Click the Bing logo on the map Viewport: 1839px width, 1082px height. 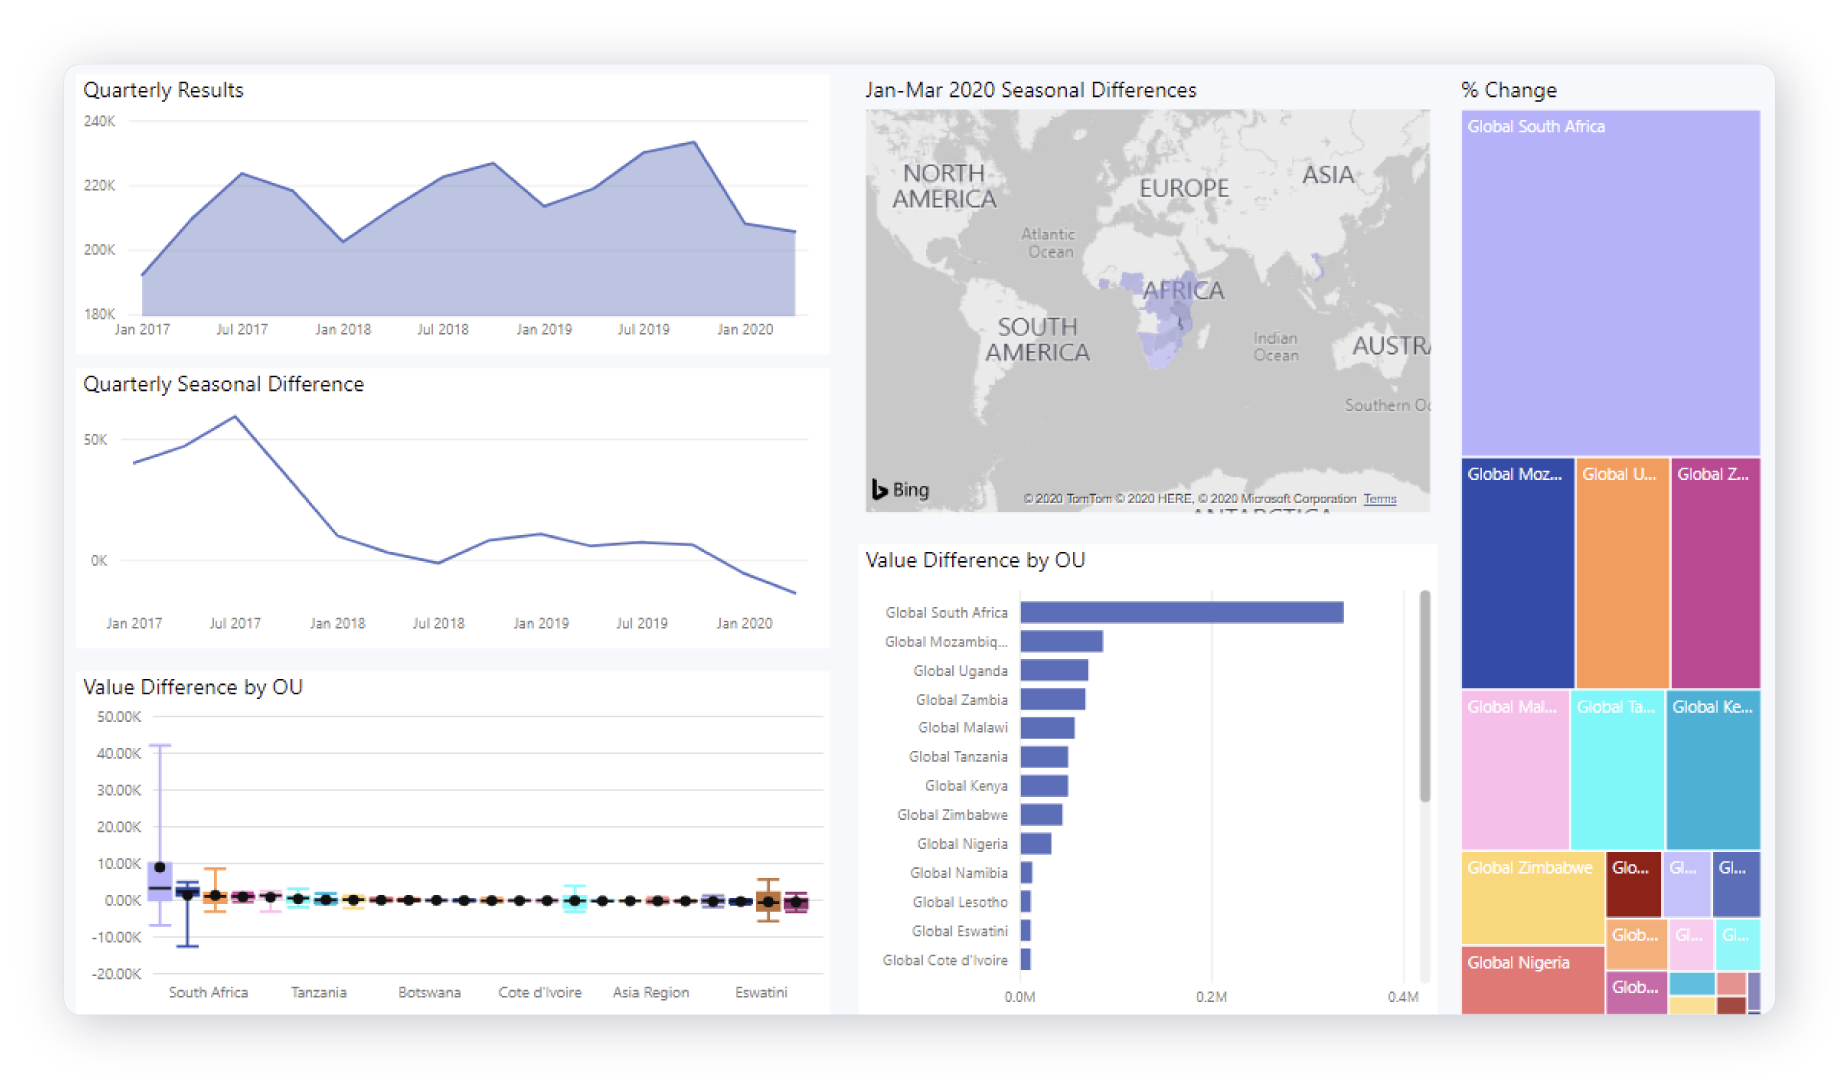pyautogui.click(x=900, y=490)
